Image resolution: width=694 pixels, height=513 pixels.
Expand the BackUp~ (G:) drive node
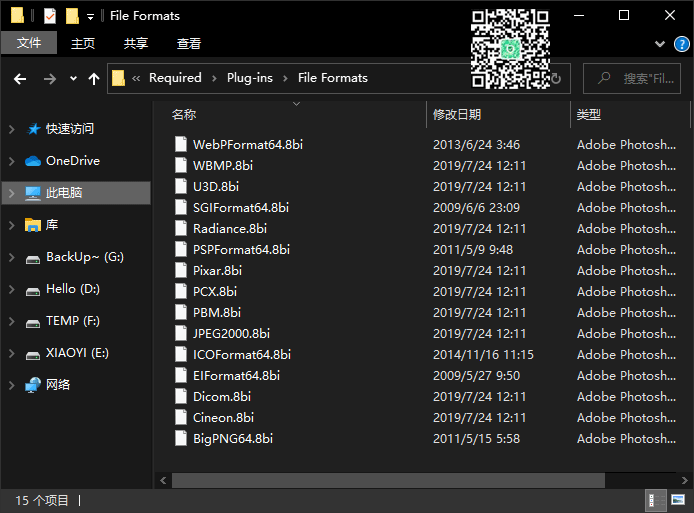12,257
